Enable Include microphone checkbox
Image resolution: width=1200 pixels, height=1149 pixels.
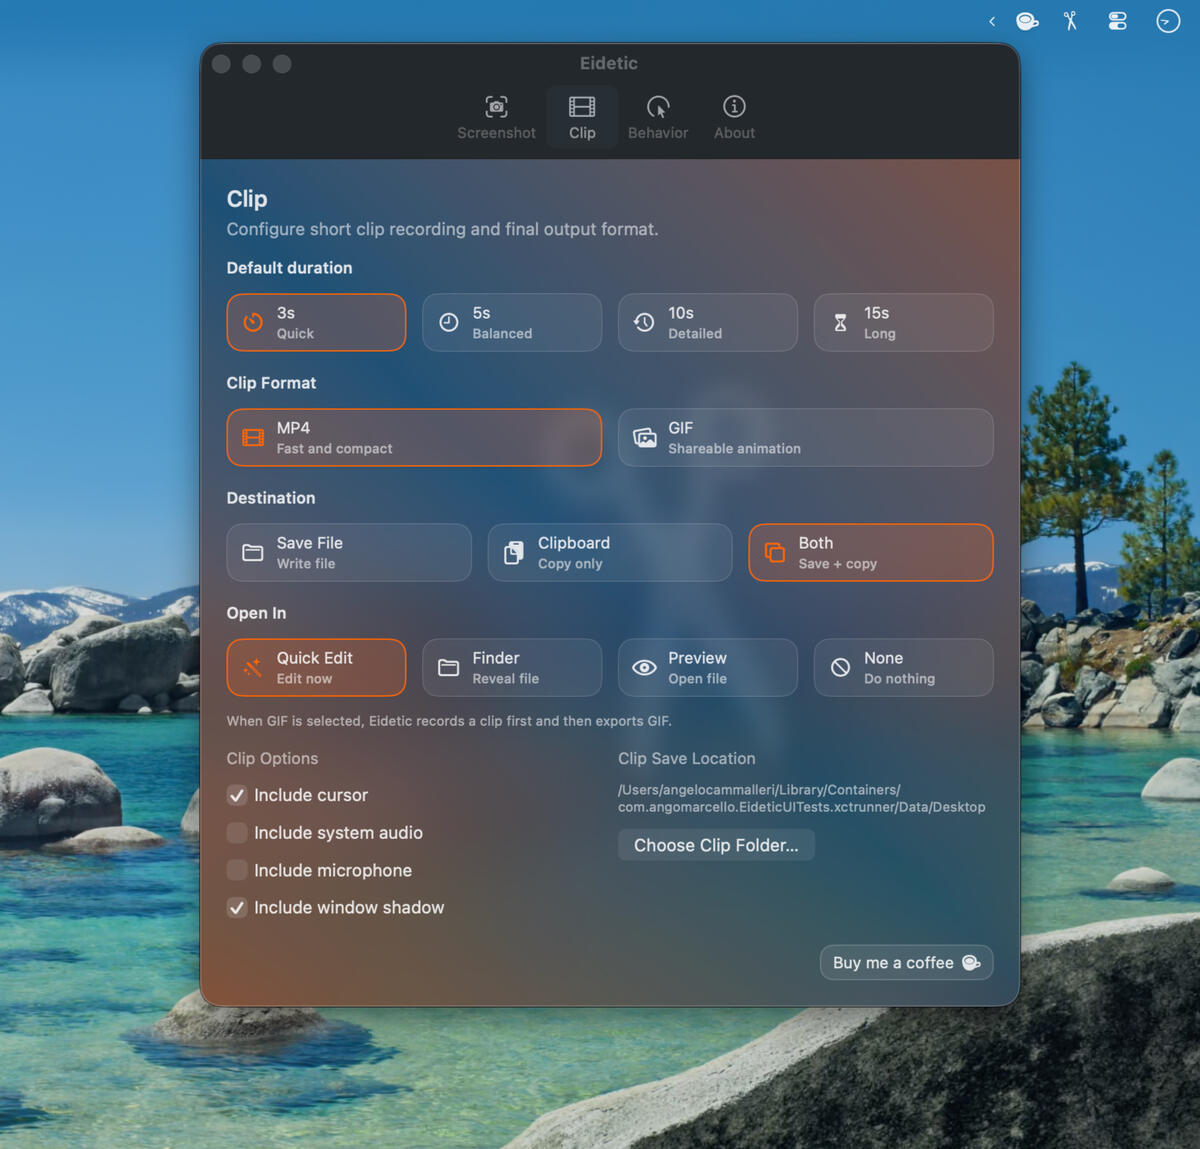pyautogui.click(x=237, y=870)
